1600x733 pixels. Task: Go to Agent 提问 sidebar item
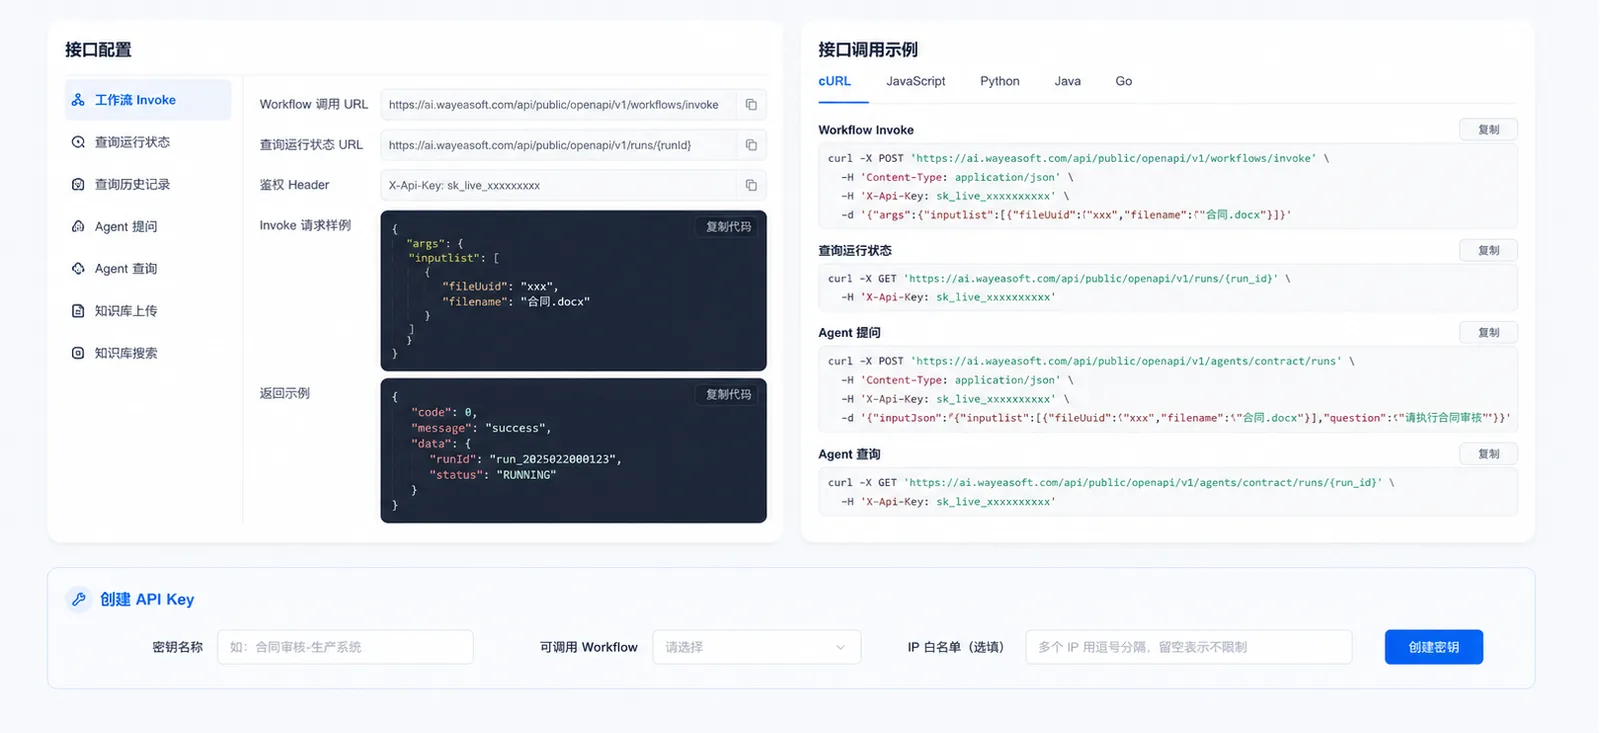point(148,226)
